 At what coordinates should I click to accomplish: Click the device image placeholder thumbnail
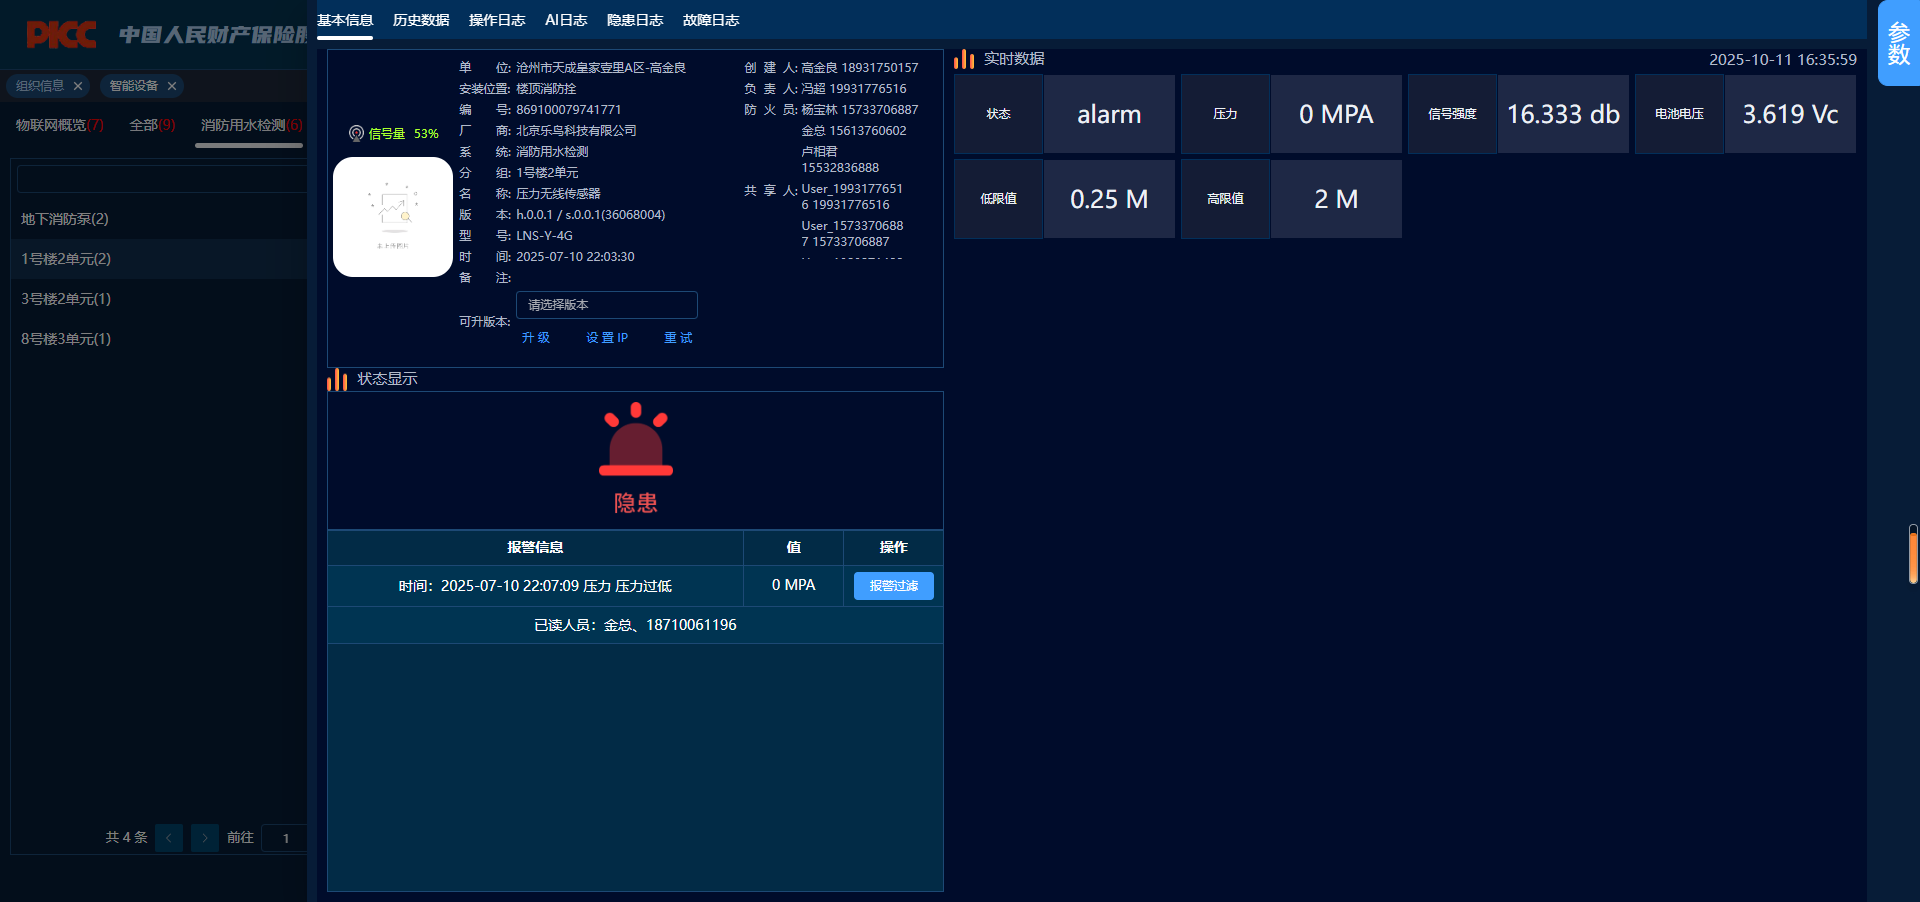click(393, 217)
